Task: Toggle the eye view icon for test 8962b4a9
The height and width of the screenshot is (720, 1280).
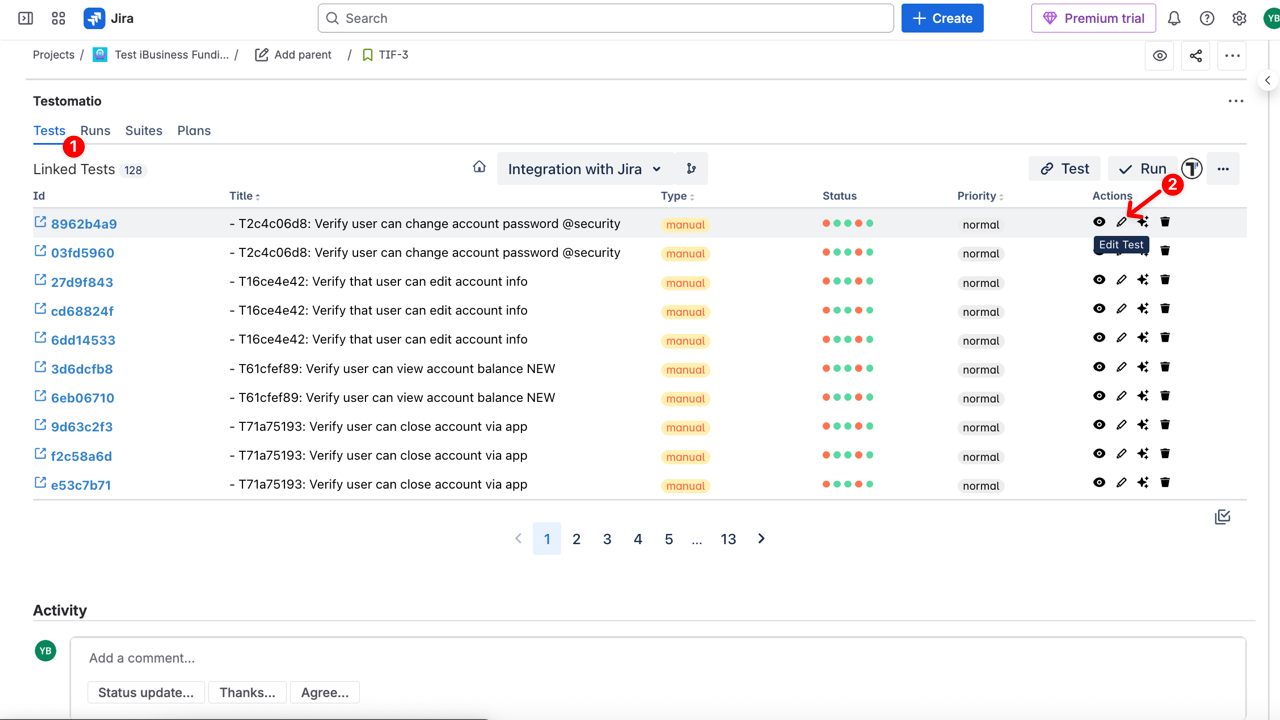Action: coord(1099,222)
